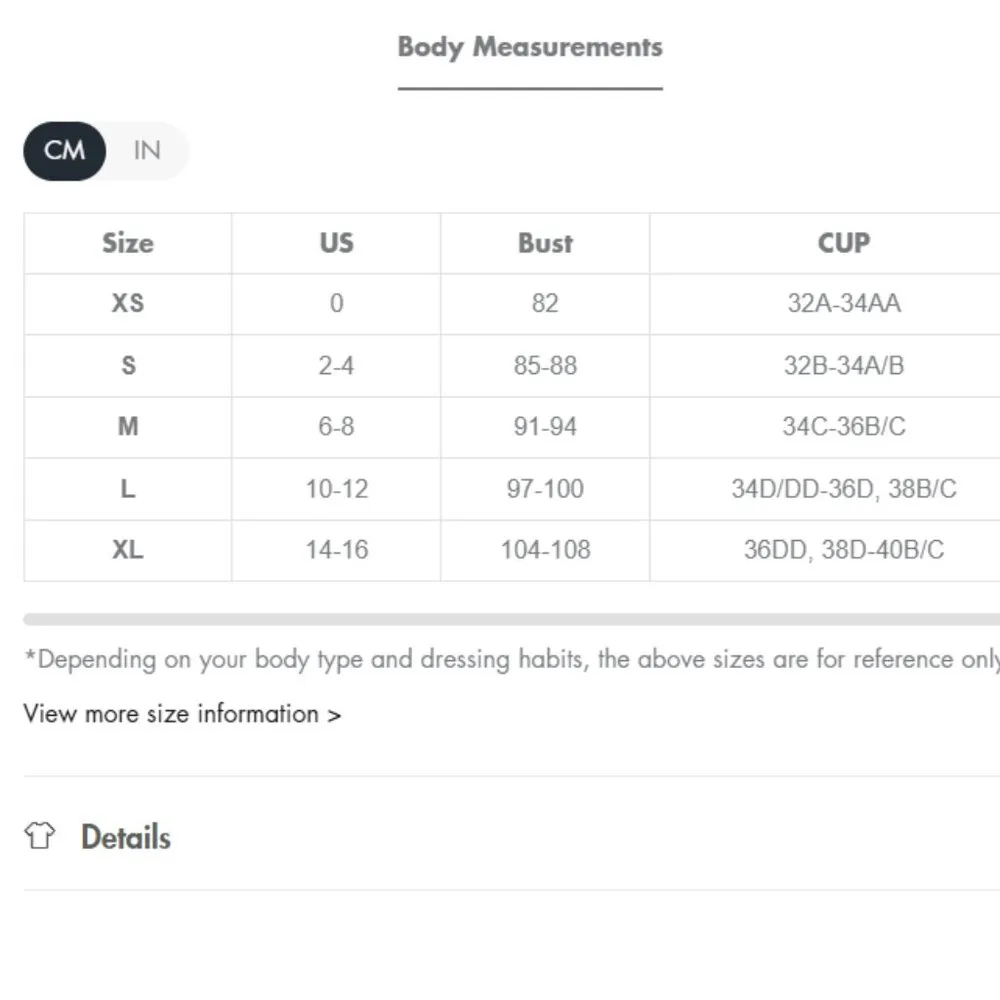Screen dimensions: 1000x1000
Task: Click the 14-16 US size cell
Action: 336,550
